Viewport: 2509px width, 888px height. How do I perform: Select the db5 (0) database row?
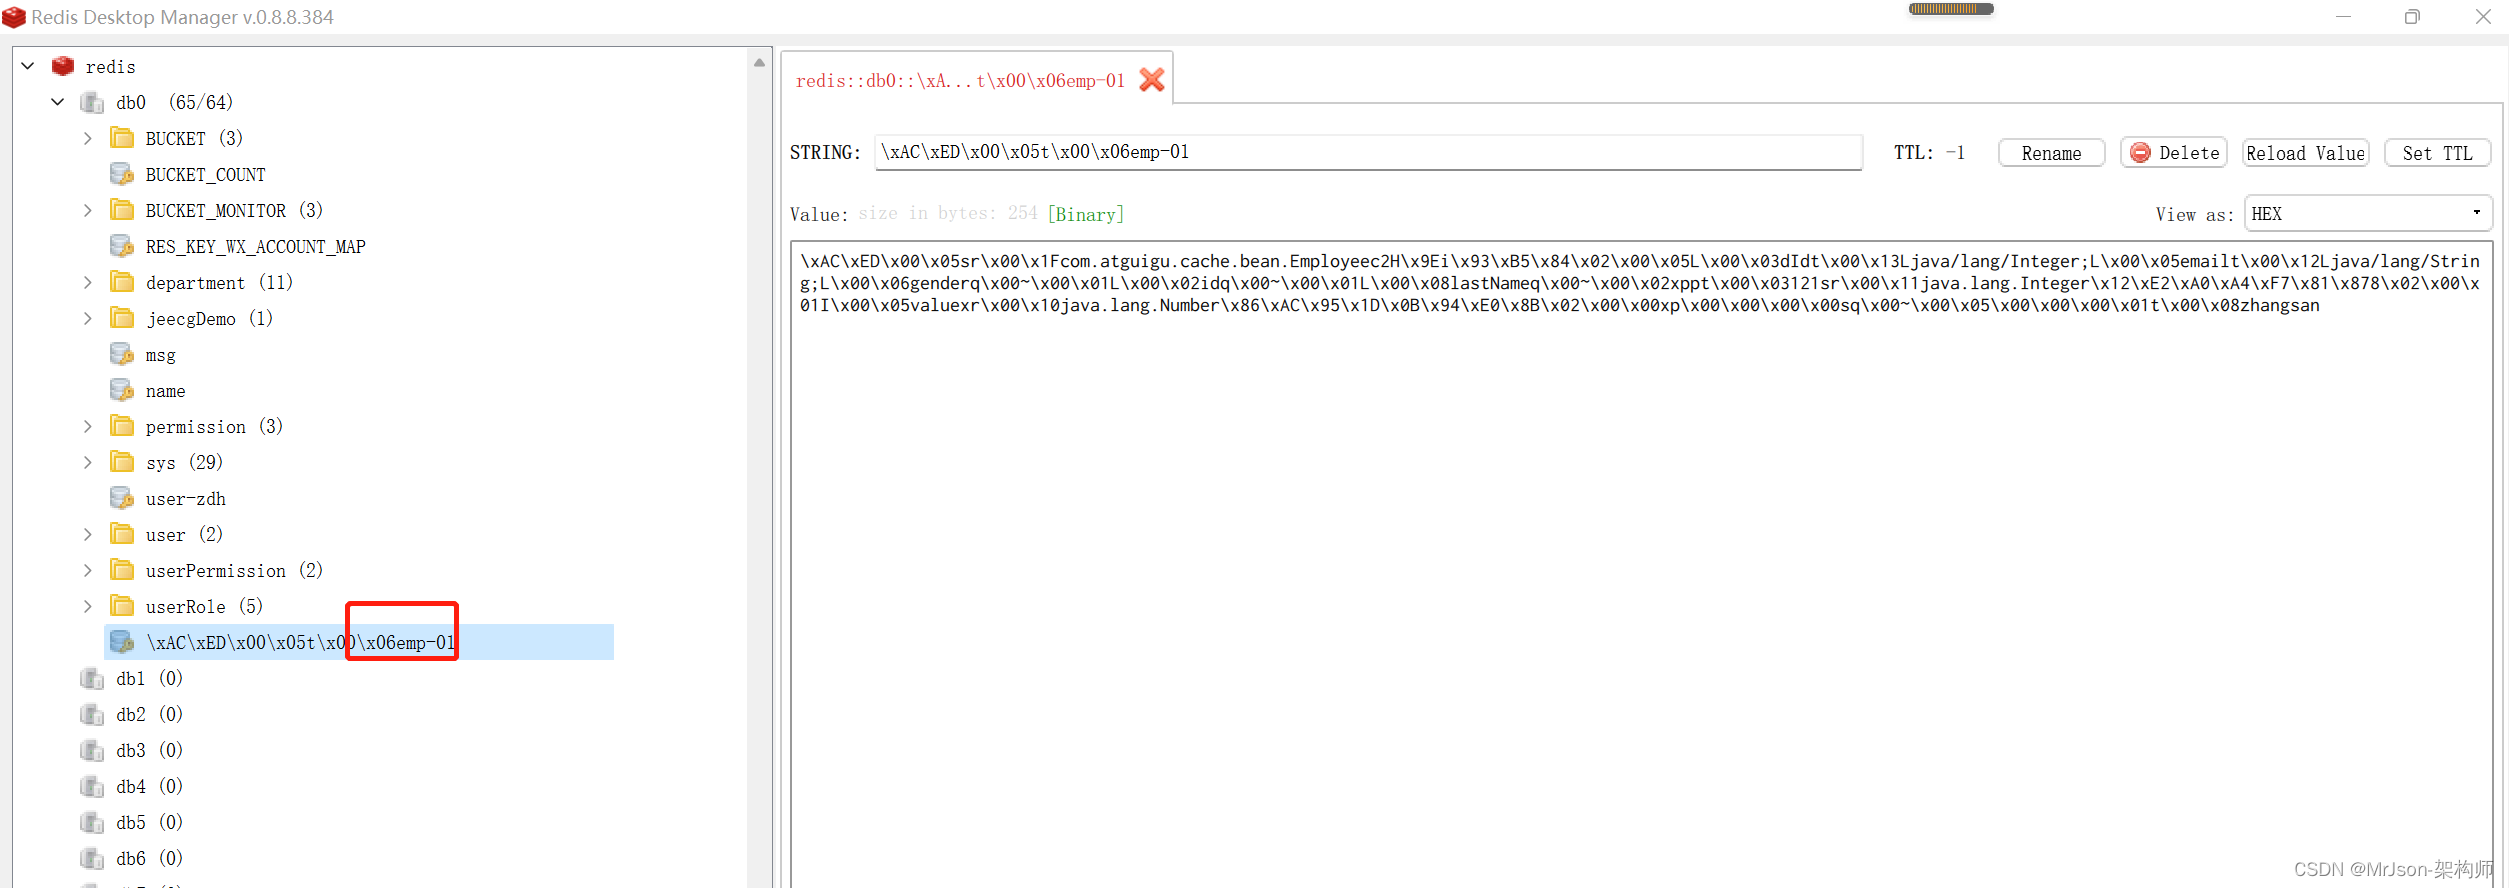click(149, 822)
